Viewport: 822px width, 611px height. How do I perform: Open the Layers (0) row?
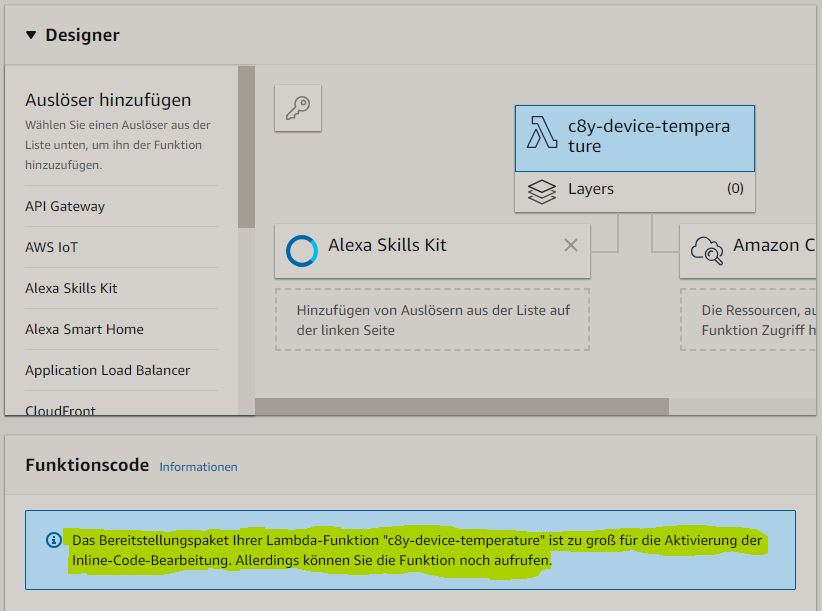coord(634,189)
